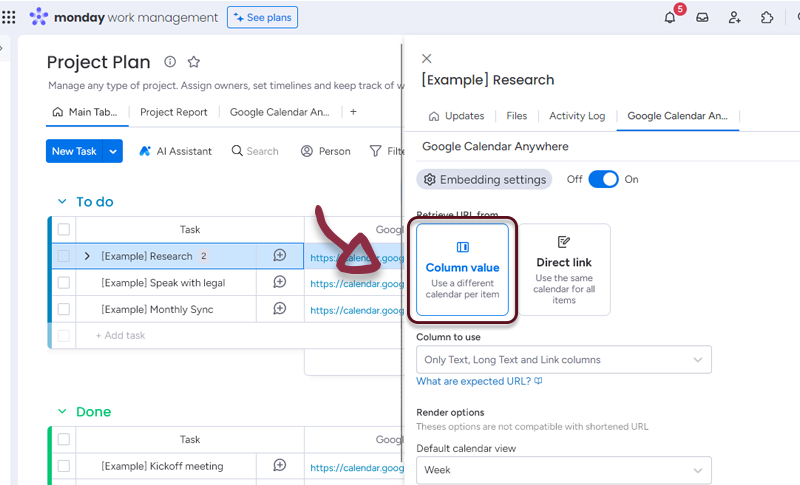
Task: Open the app switcher grid icon
Action: click(x=9, y=17)
